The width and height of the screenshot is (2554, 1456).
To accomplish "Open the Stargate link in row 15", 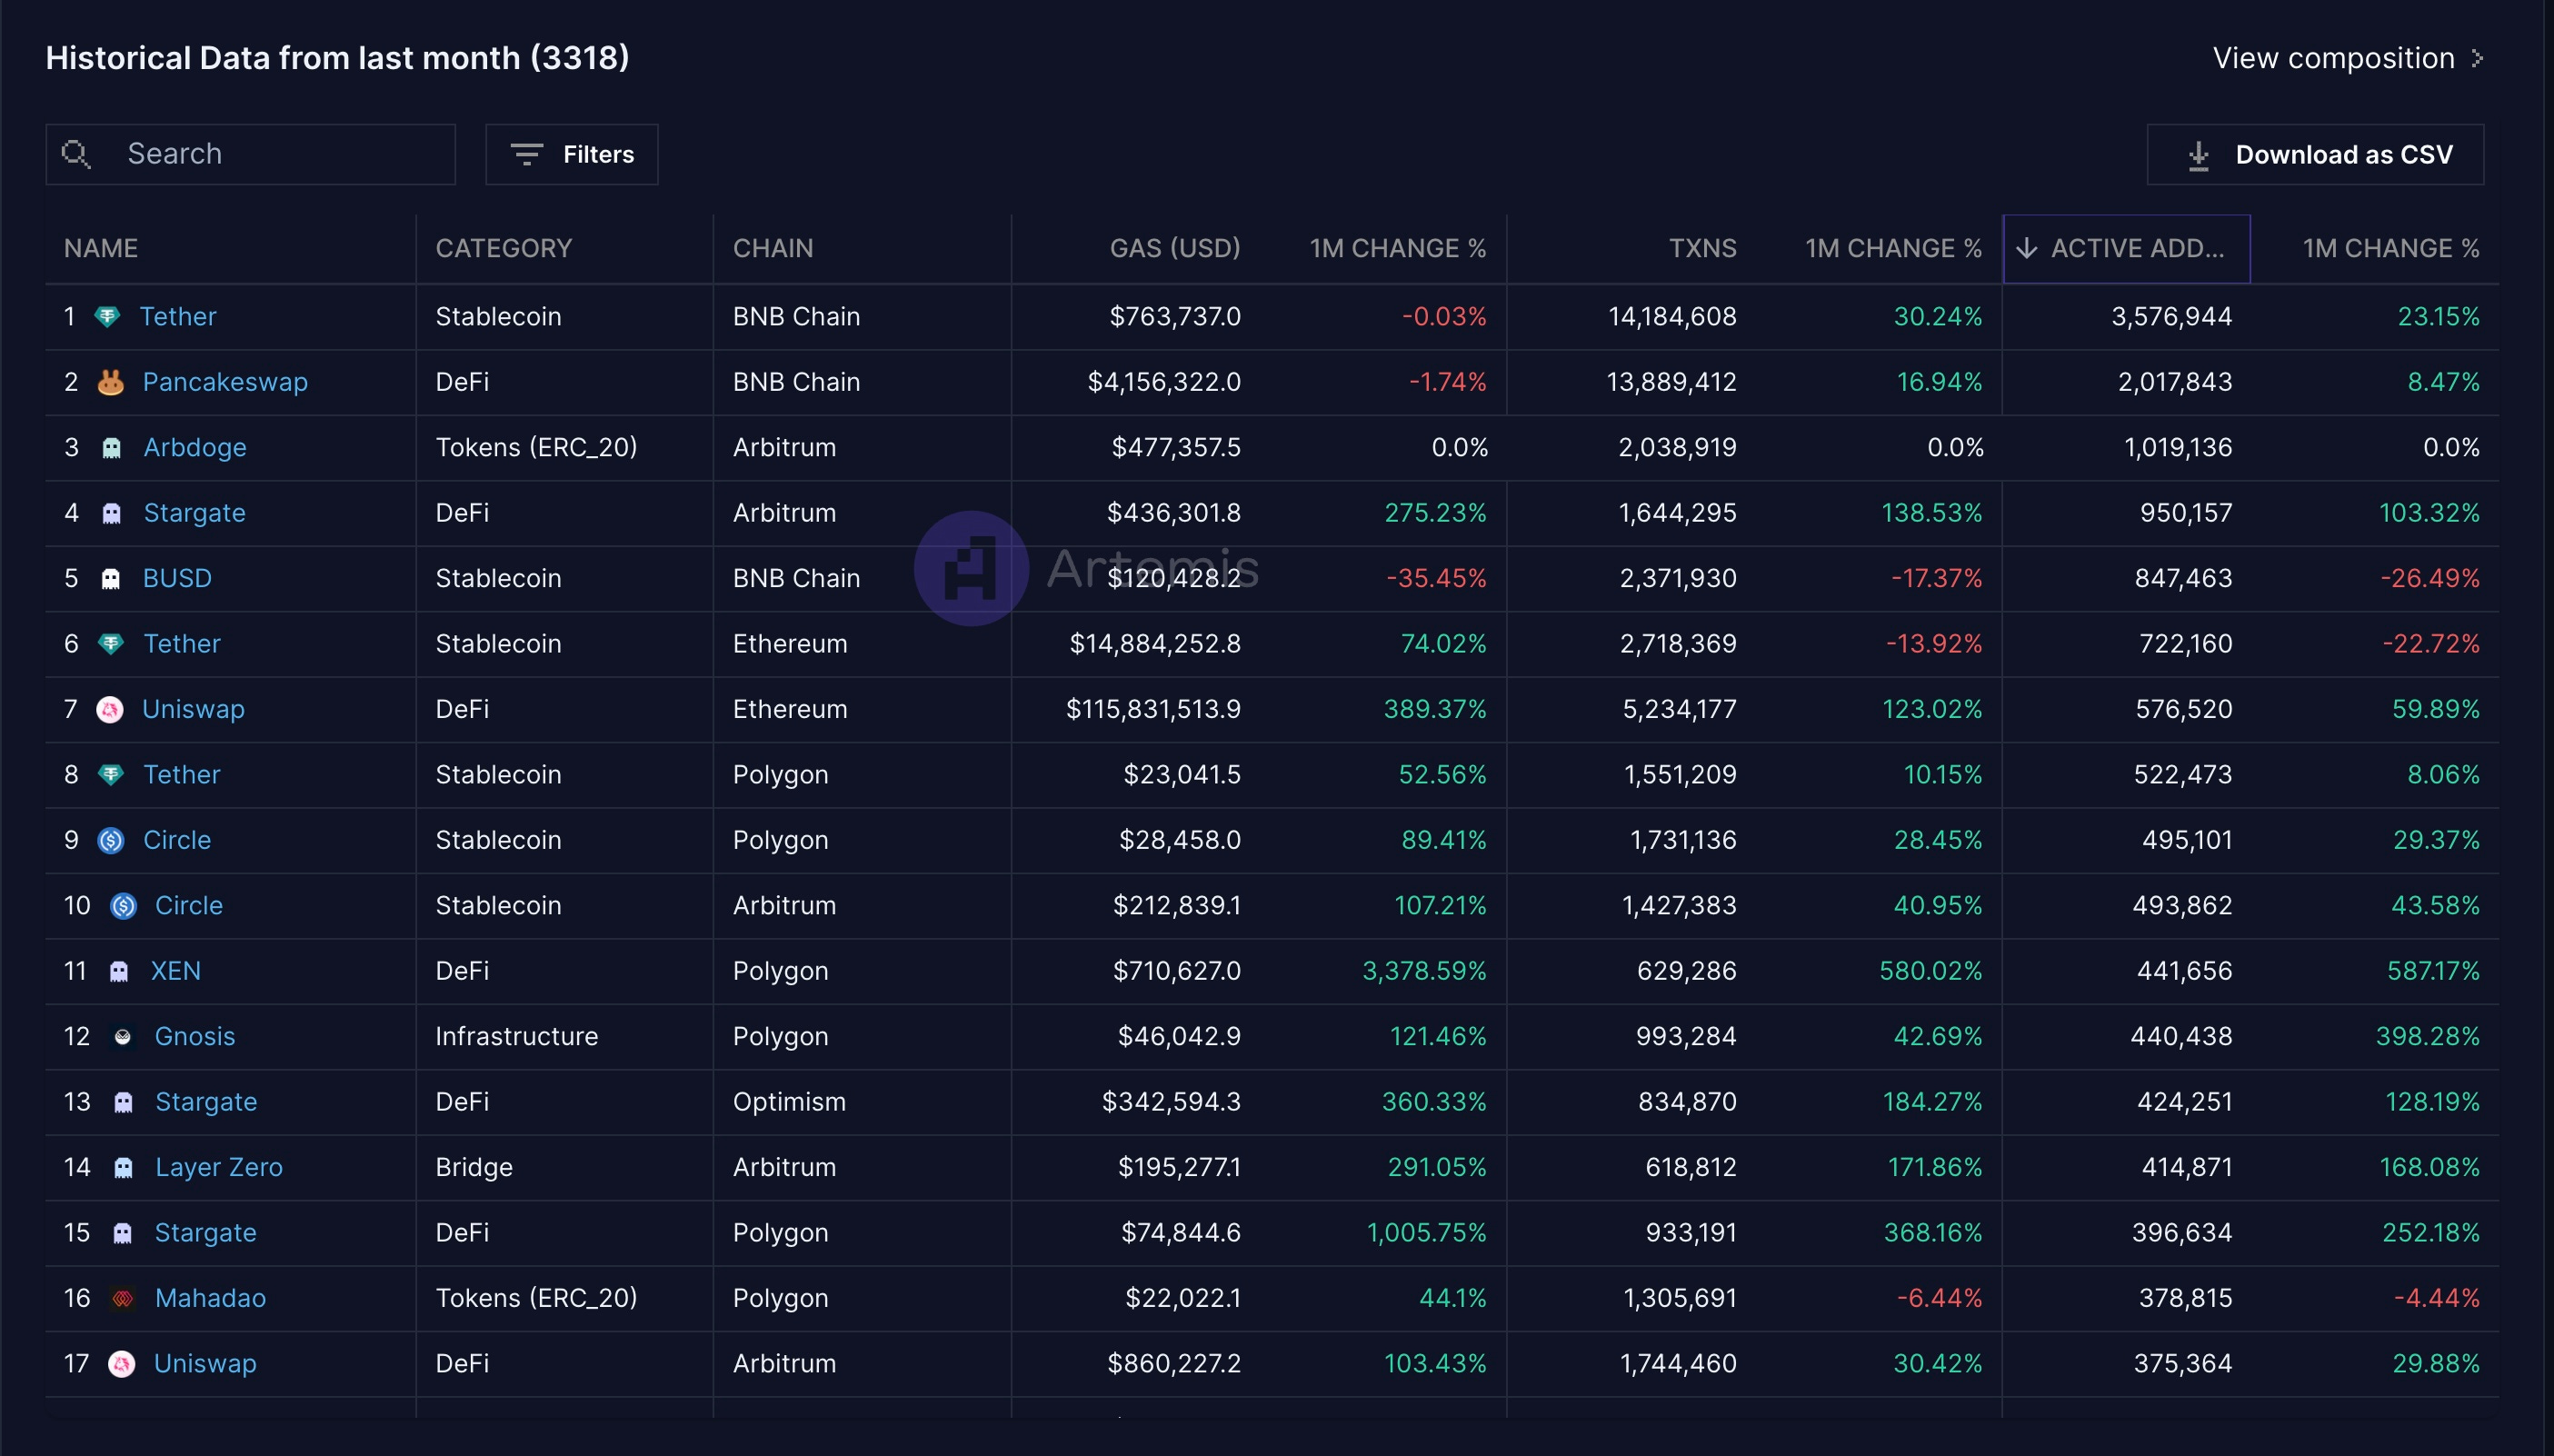I will [206, 1233].
